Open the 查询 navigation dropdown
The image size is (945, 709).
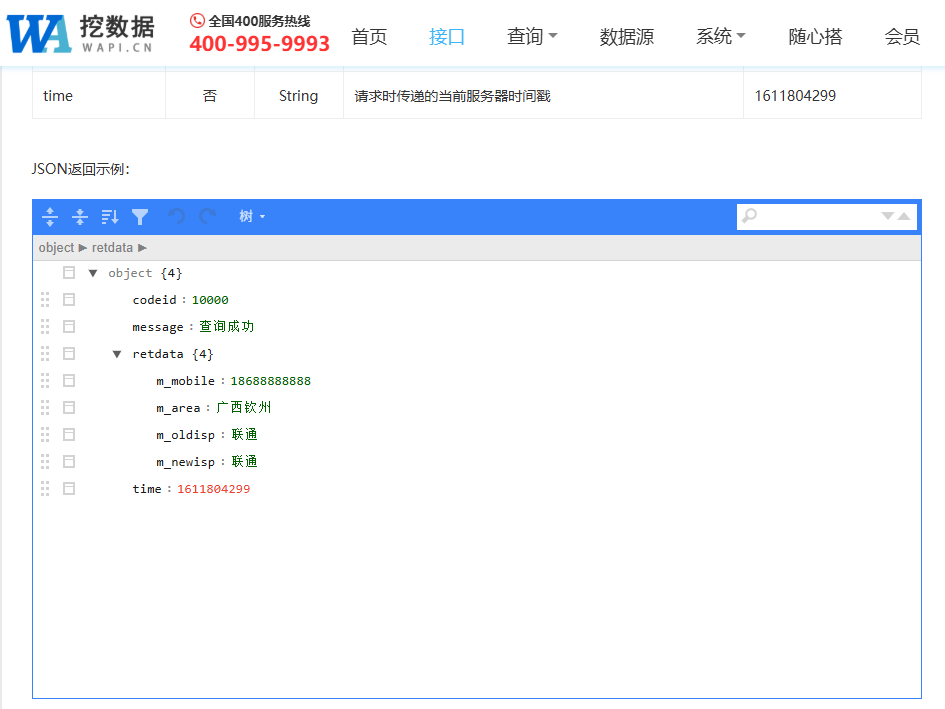(532, 36)
